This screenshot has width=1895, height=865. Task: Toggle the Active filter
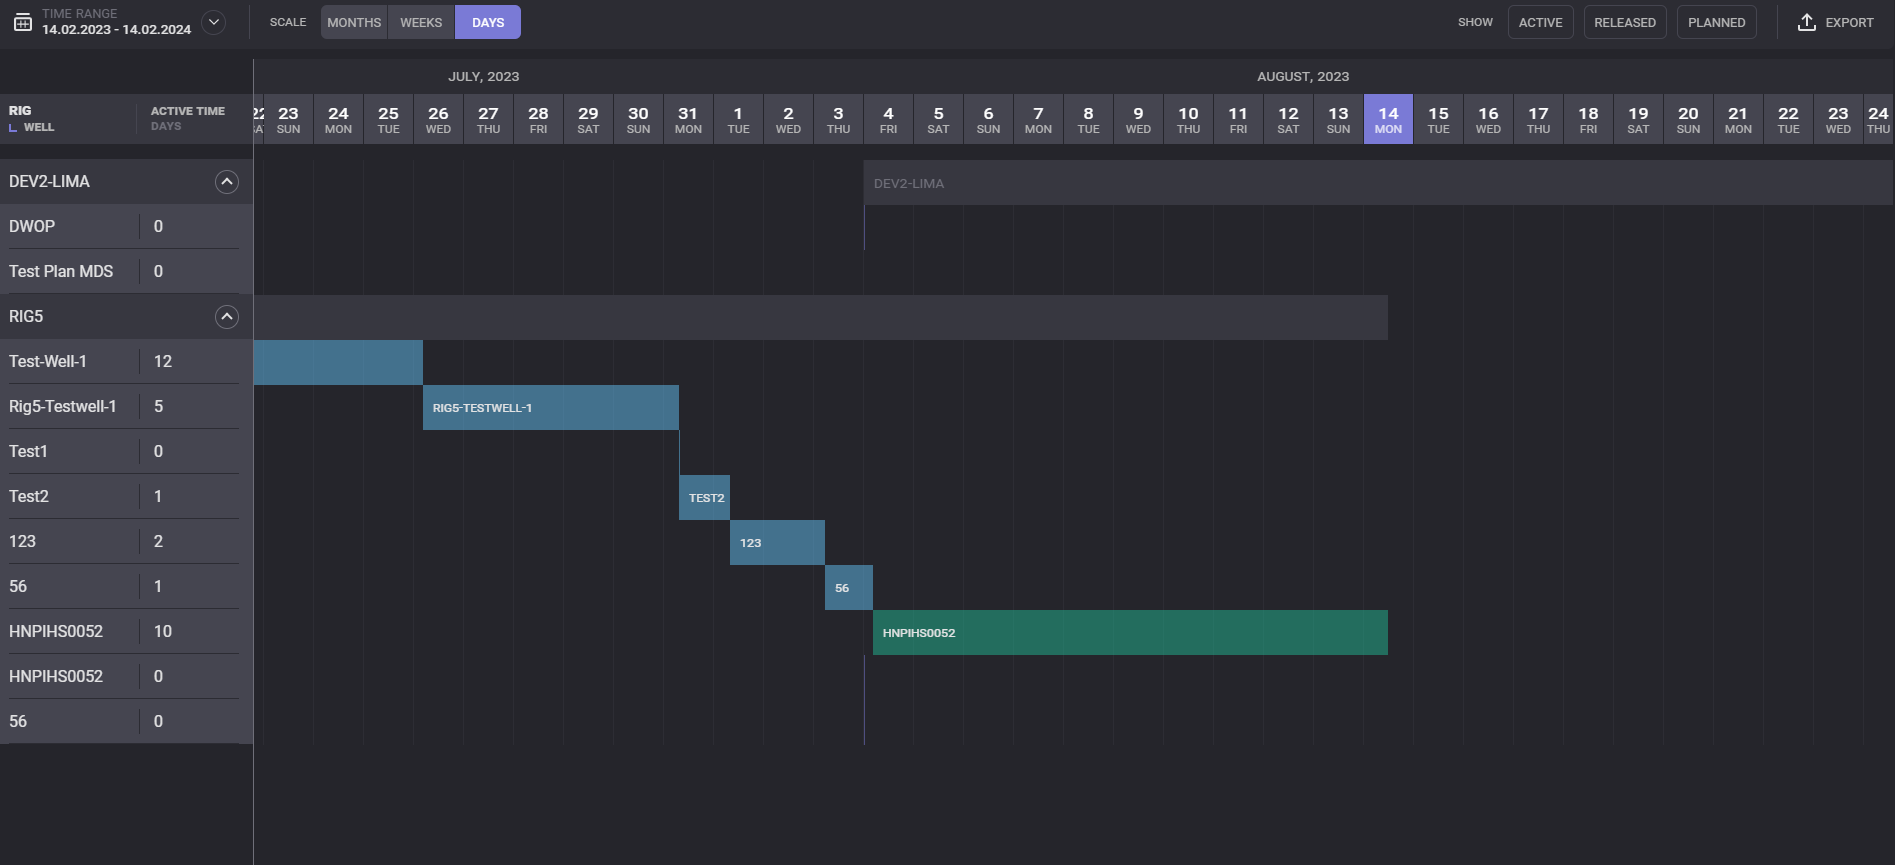[1540, 22]
